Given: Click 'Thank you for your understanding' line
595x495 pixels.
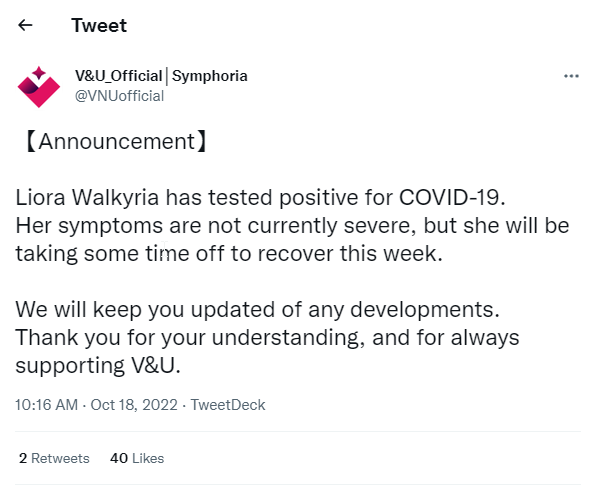Looking at the screenshot, I should 267,337.
